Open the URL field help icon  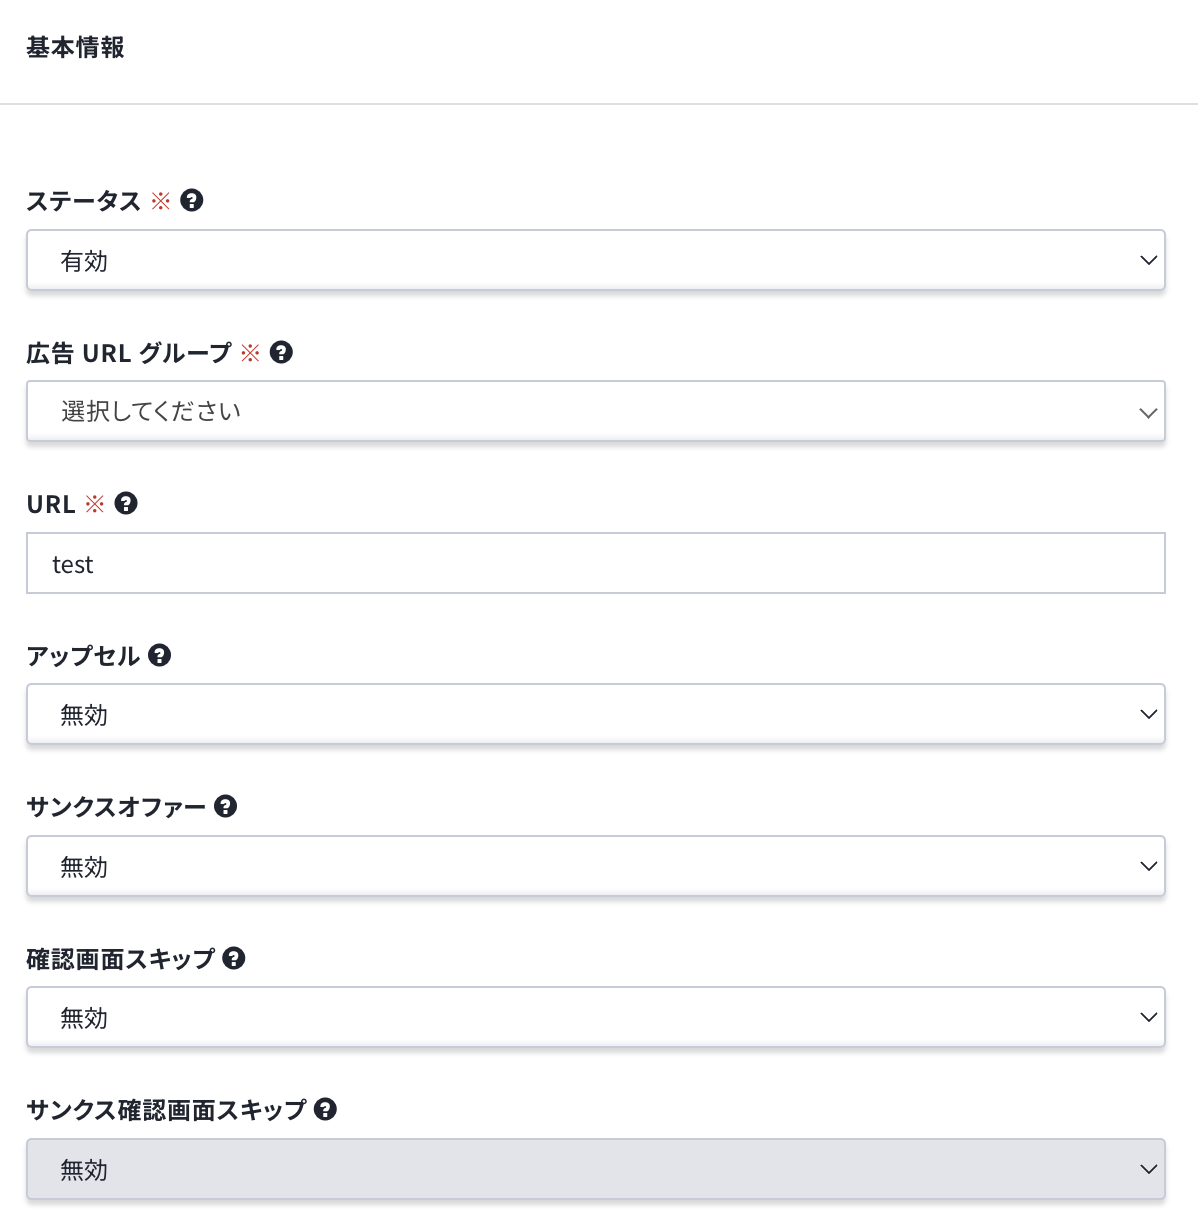pos(126,503)
